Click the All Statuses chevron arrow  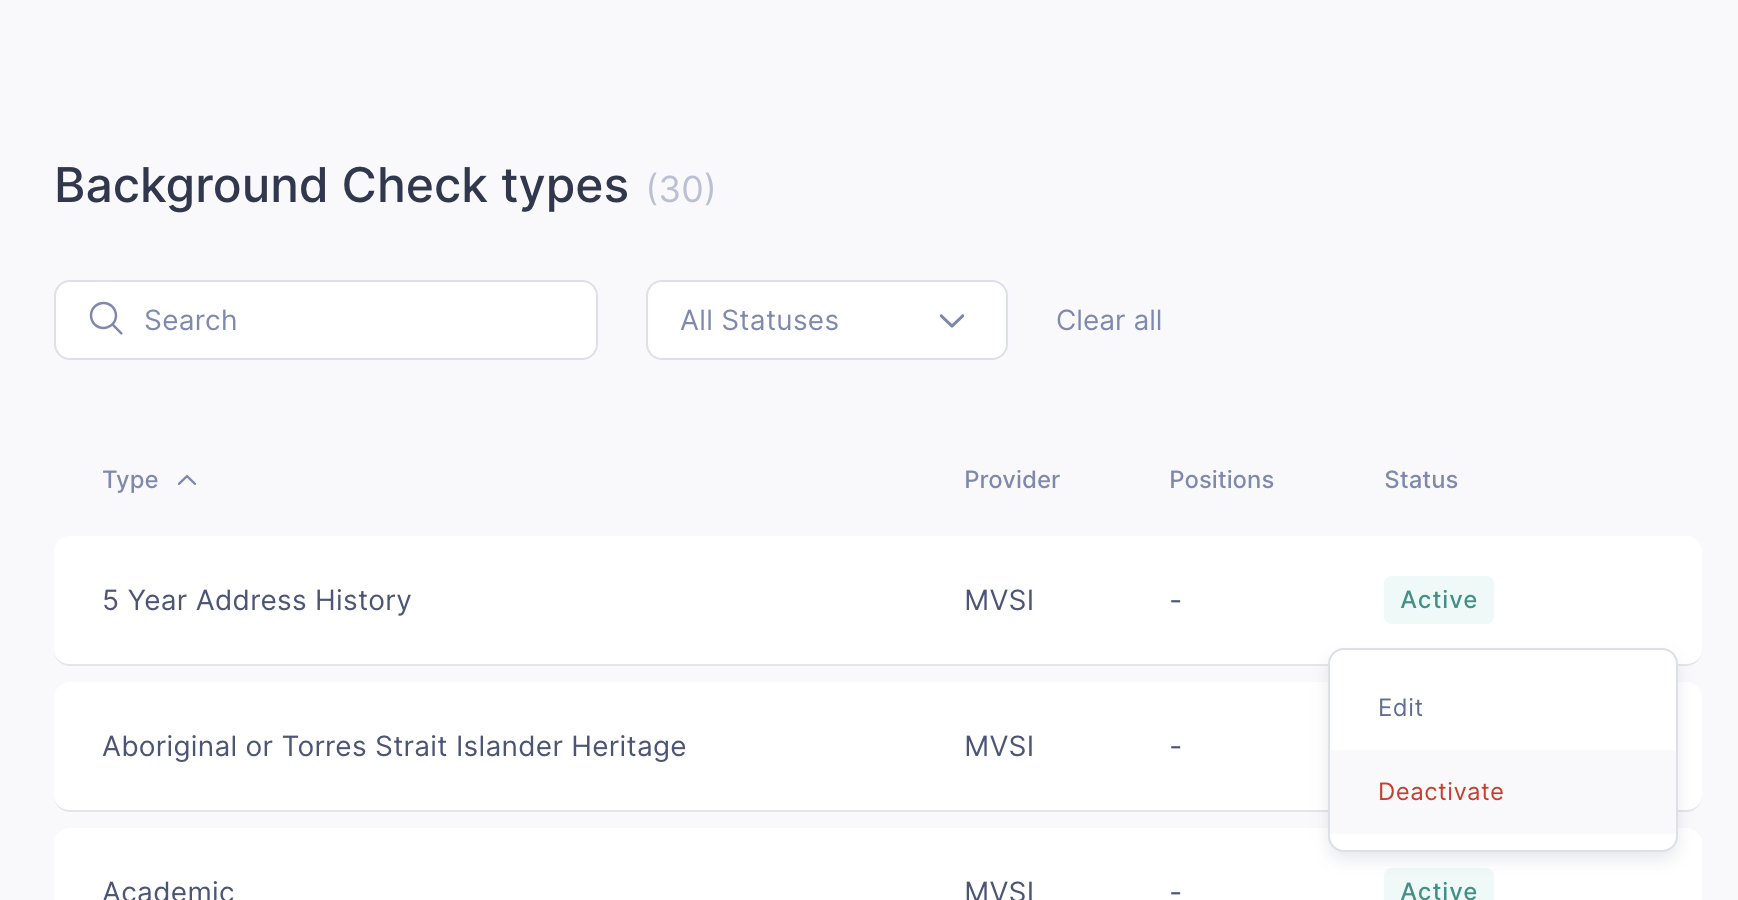[x=952, y=321]
